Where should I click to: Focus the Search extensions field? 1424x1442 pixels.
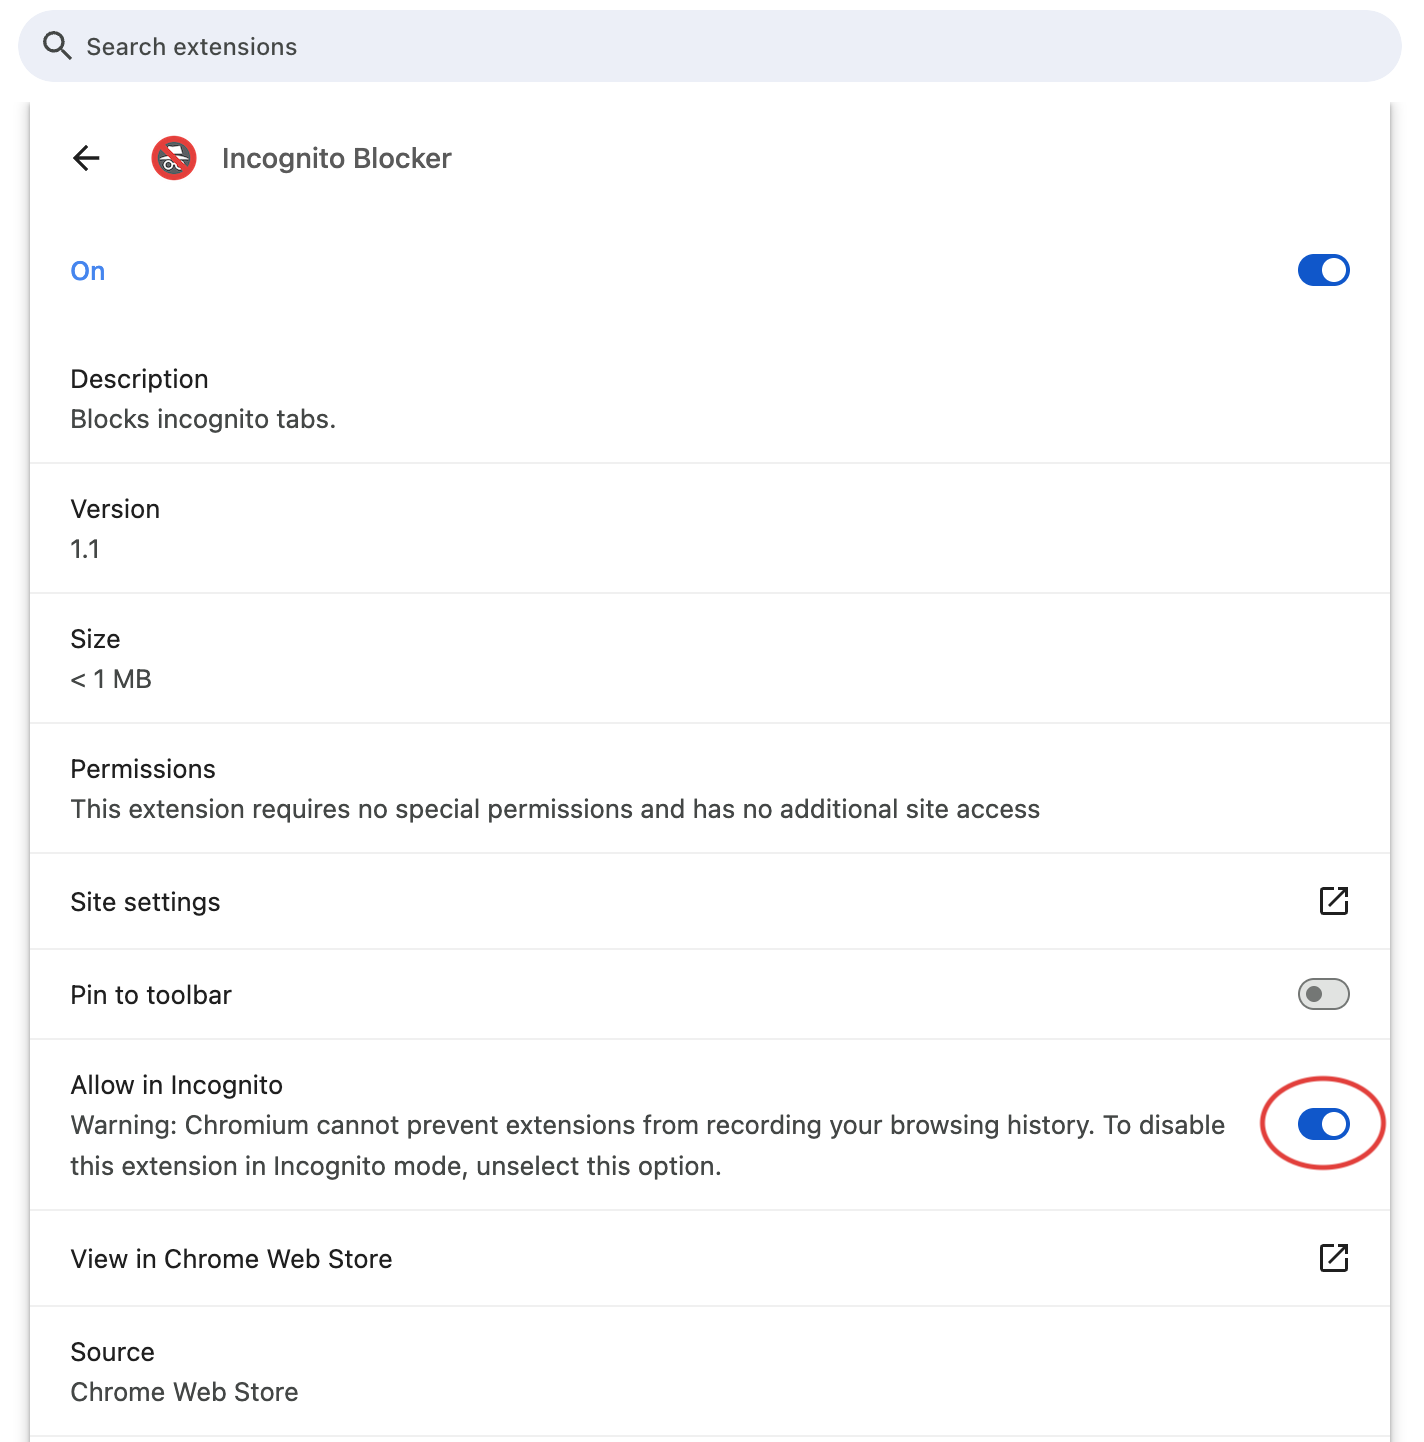coord(710,46)
